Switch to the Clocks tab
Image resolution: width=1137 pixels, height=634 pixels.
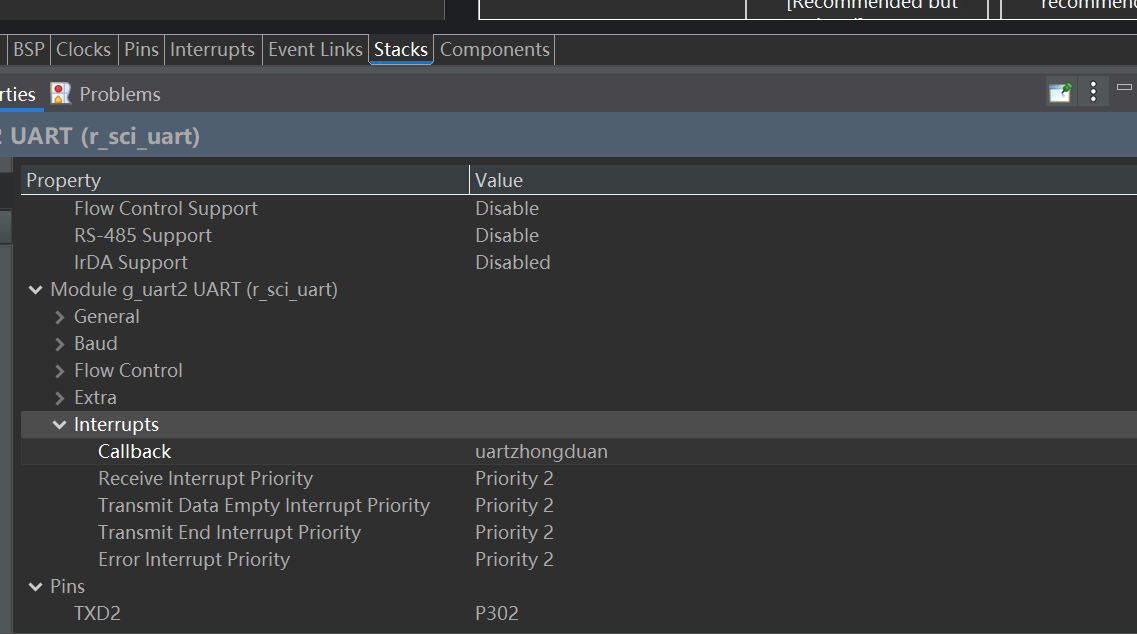tap(83, 49)
